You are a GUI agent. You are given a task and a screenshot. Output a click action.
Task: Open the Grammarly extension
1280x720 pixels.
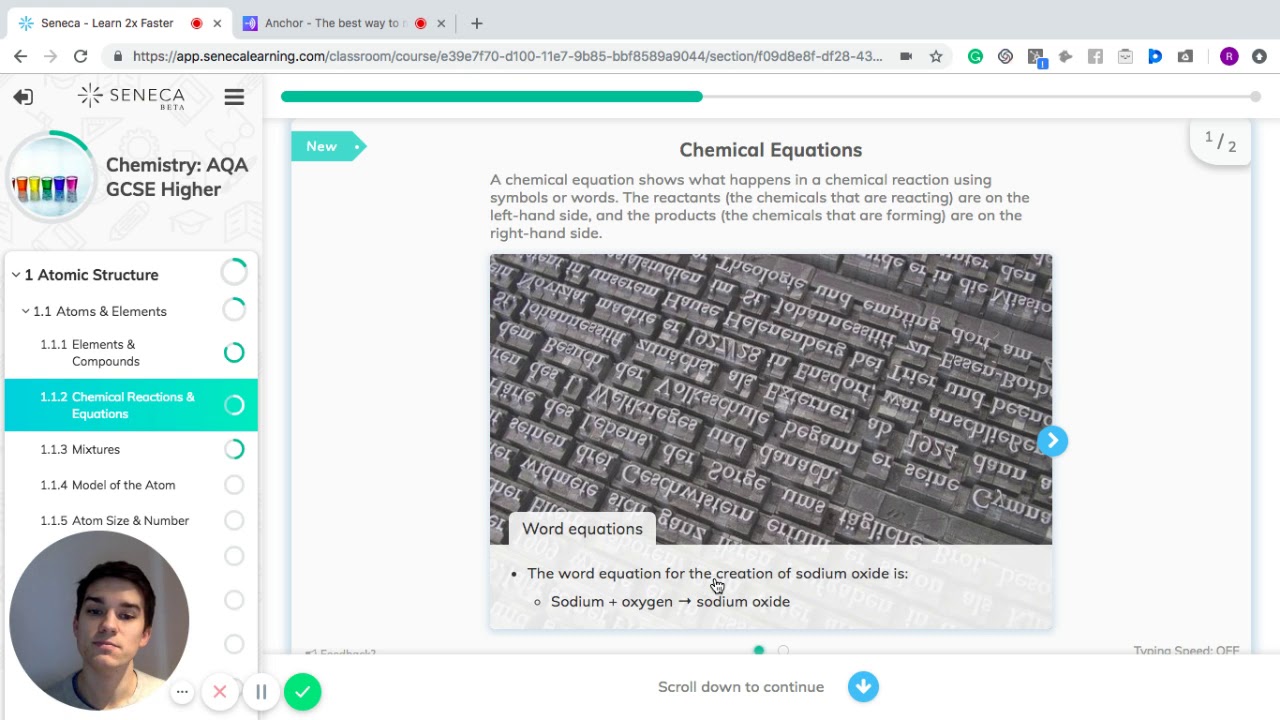pos(975,57)
